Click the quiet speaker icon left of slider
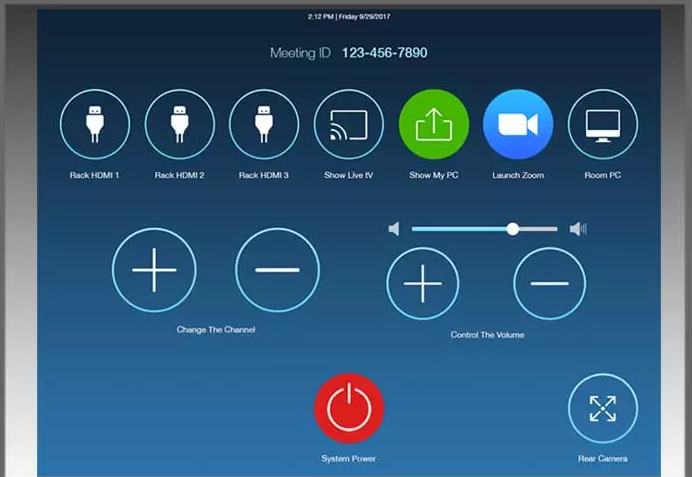Image resolution: width=692 pixels, height=477 pixels. point(394,229)
